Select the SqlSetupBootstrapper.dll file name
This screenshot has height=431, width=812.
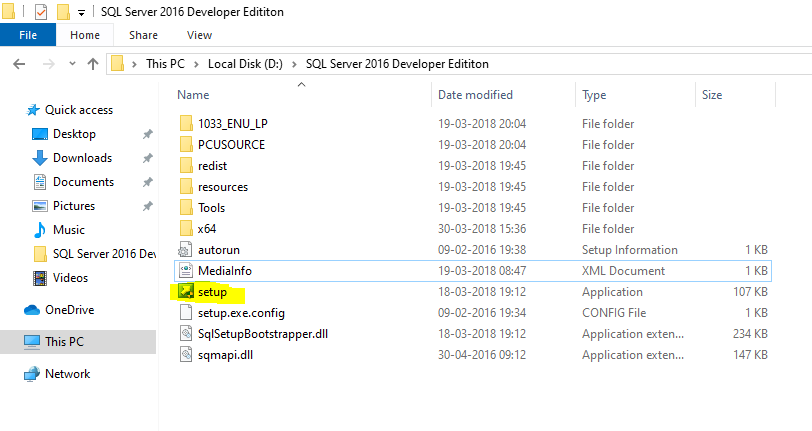tap(263, 334)
